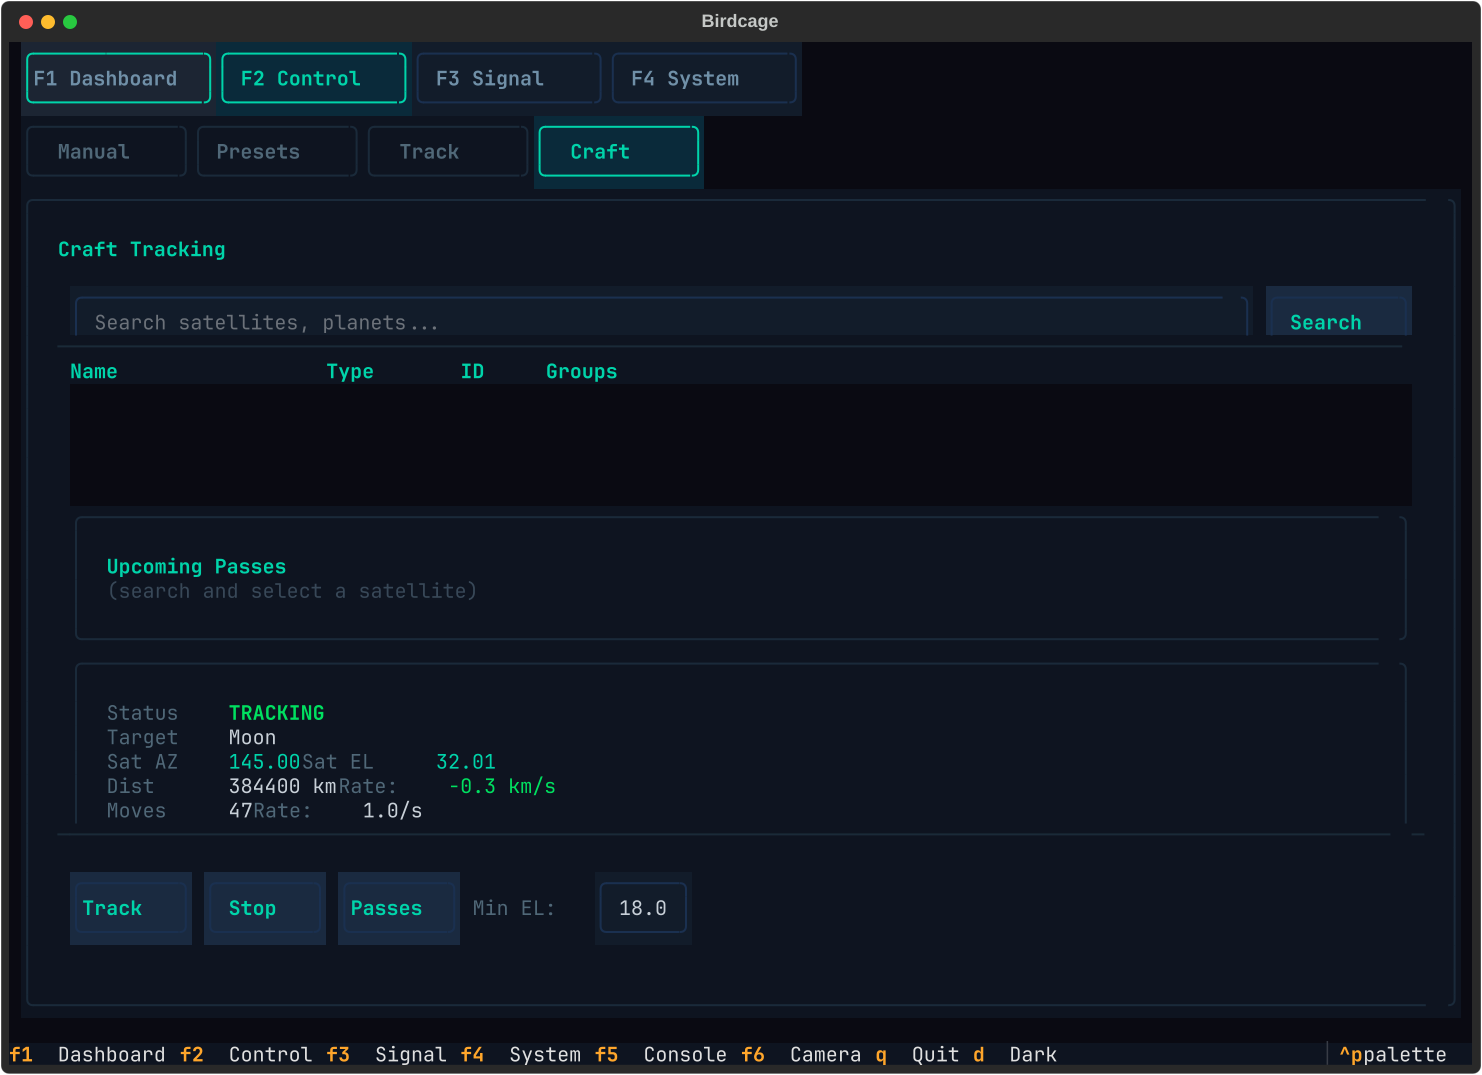Click the Track button beside Stop
Screen dimensions: 1482x1075
(x=131, y=908)
